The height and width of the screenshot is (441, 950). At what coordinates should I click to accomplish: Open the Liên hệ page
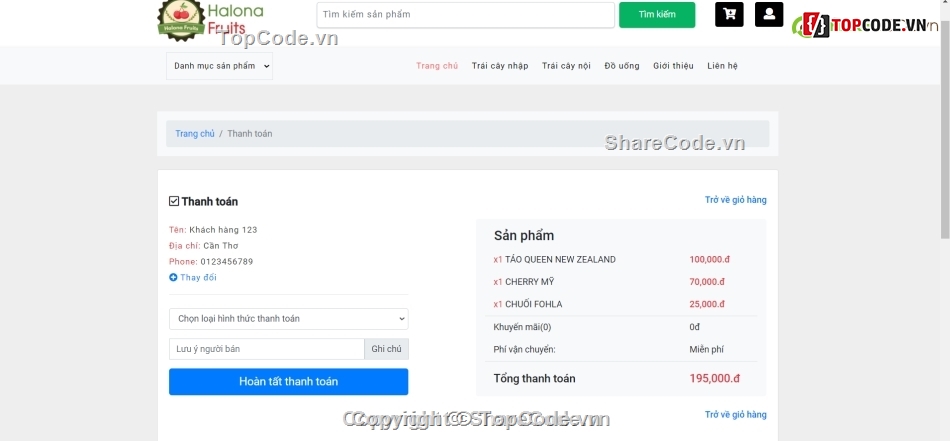click(x=722, y=66)
